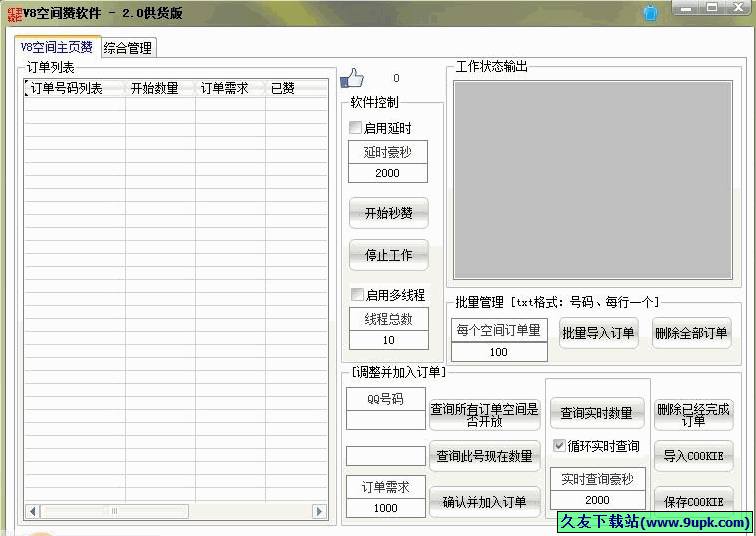Click the 删除全部订单 button
Screen dimensions: 756x536
click(691, 333)
